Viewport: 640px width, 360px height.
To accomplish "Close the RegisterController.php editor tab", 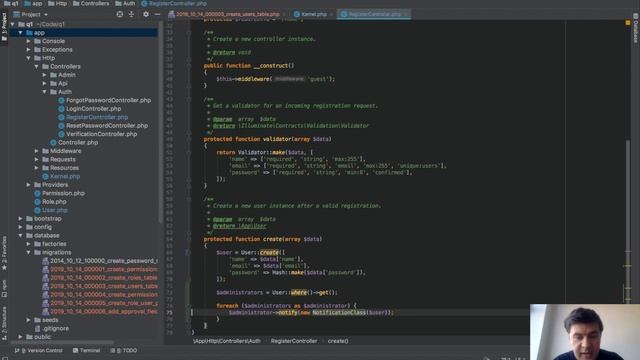I will [405, 14].
